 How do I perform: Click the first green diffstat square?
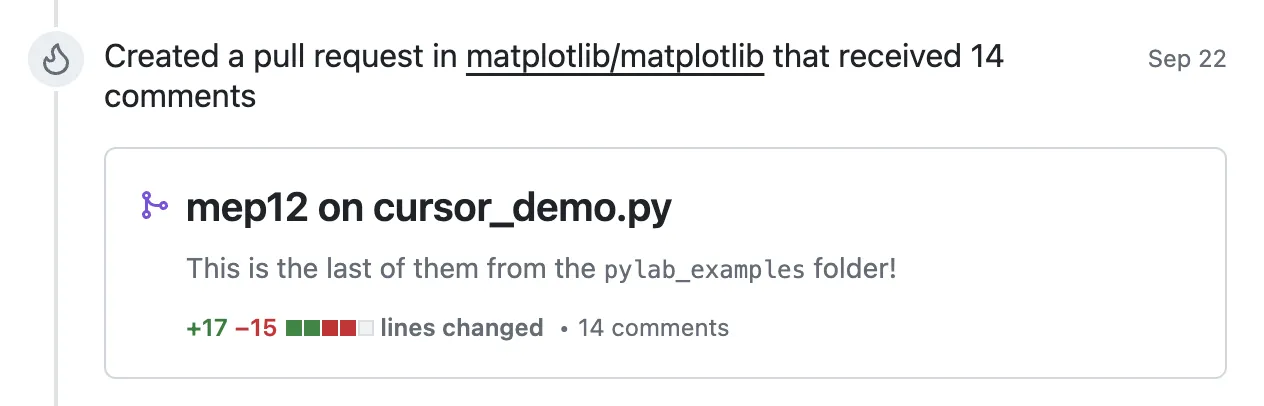(x=294, y=327)
